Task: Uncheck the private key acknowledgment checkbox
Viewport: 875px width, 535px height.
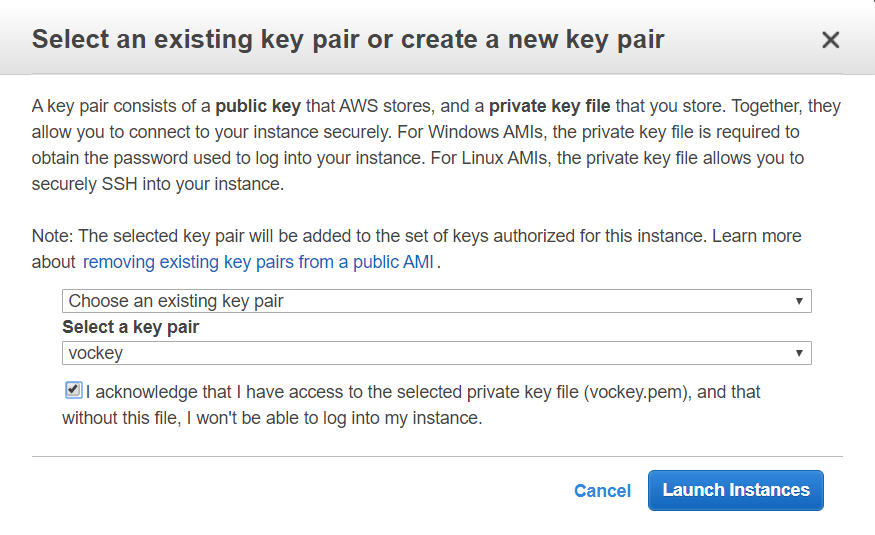Action: click(73, 391)
